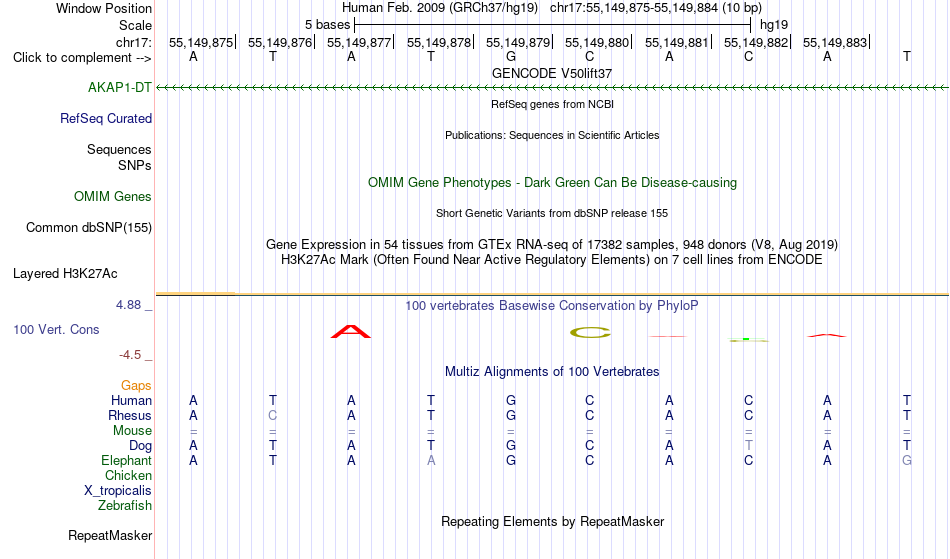
Task: Click the Gaps row label
Action: (136, 385)
